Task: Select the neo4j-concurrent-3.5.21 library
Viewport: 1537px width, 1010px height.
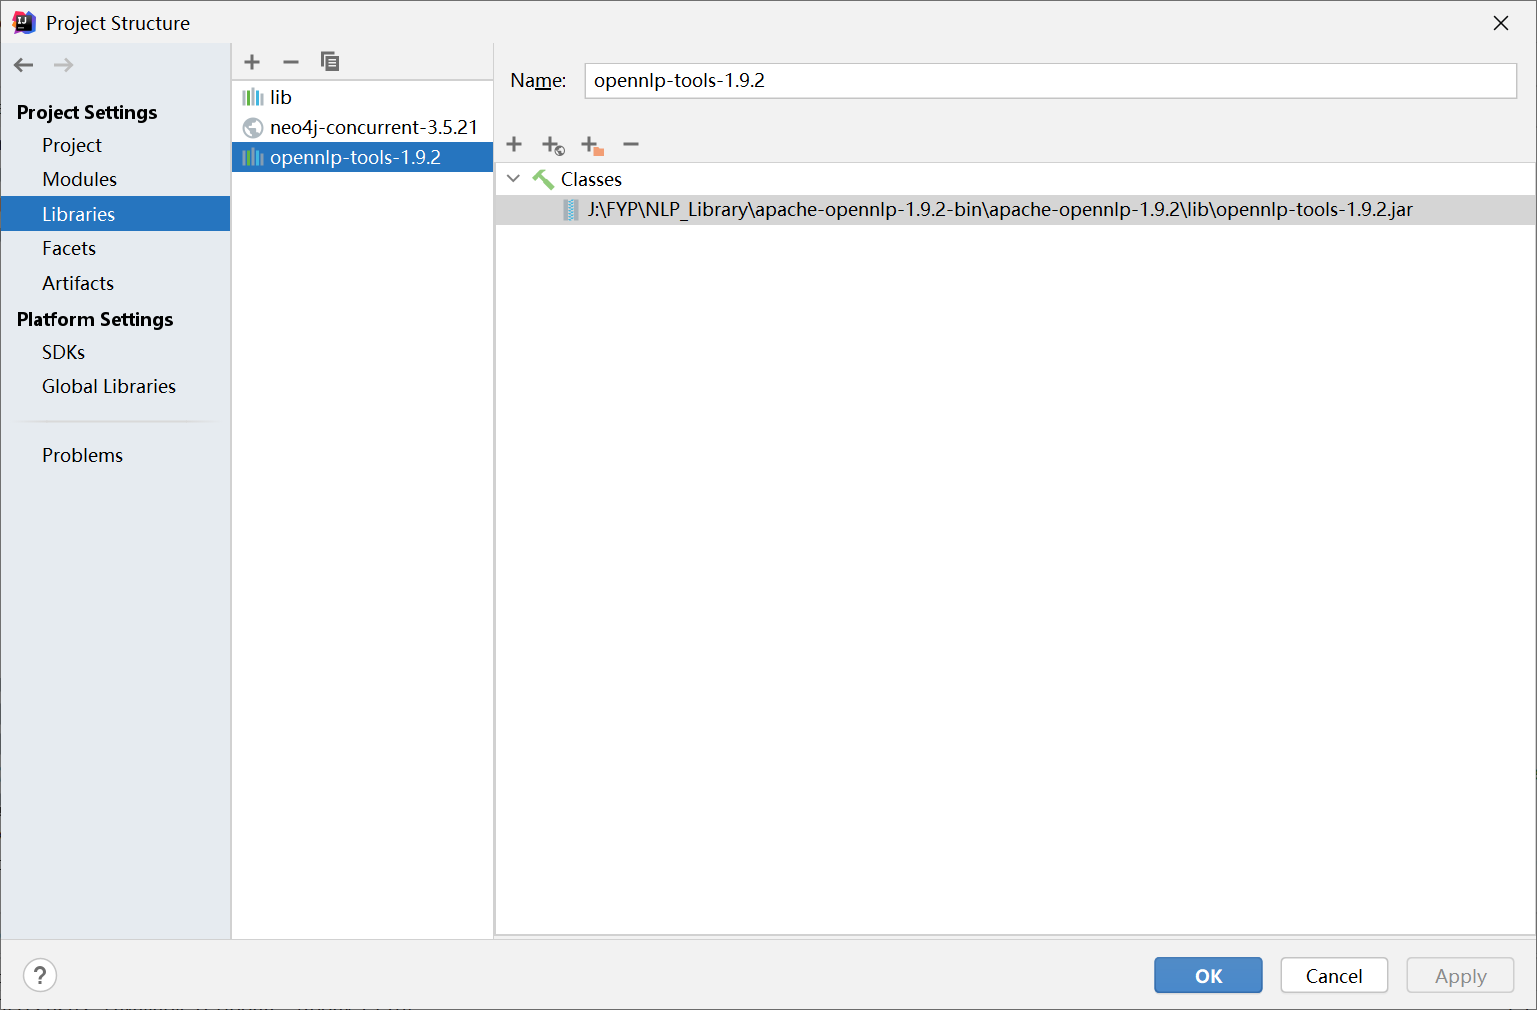Action: [362, 127]
